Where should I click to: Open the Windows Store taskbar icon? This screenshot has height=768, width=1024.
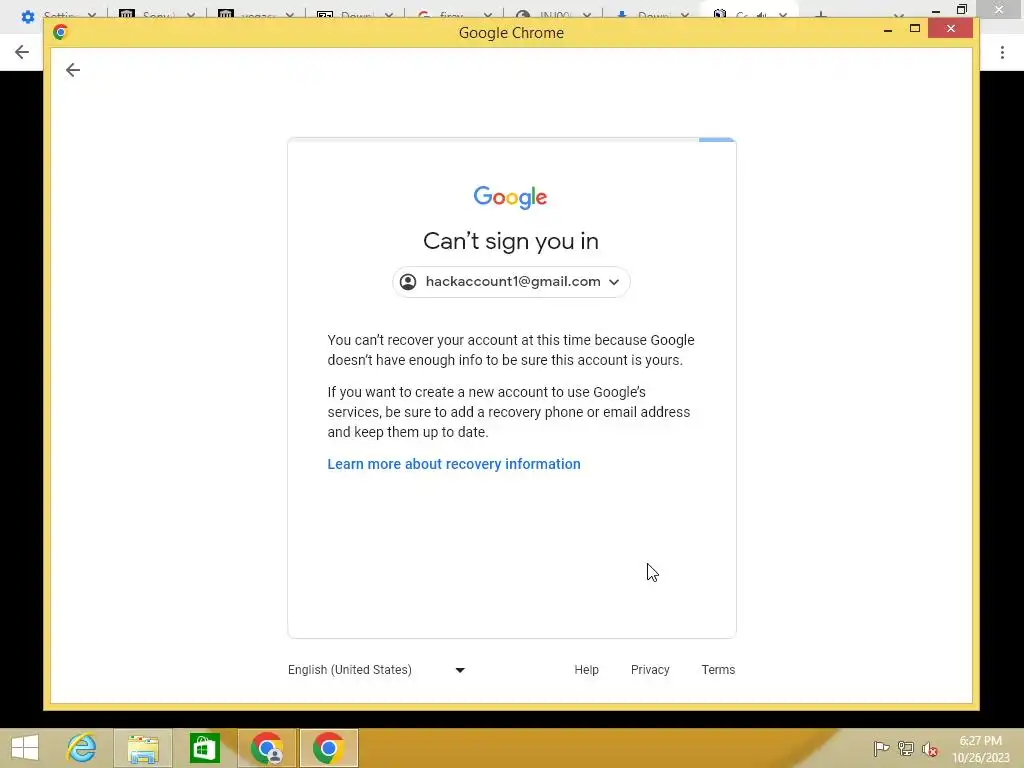click(x=204, y=748)
